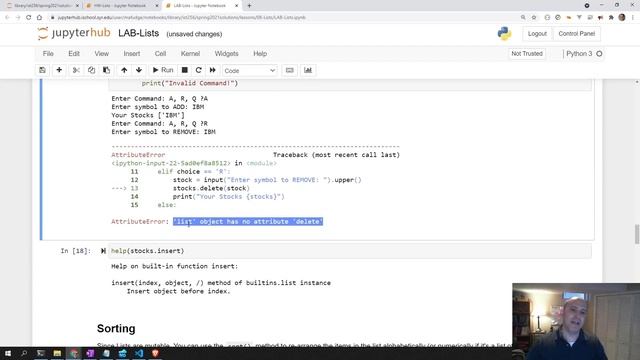This screenshot has height=360, width=640.
Task: Go back with the browser back arrow
Action: [x=7, y=18]
